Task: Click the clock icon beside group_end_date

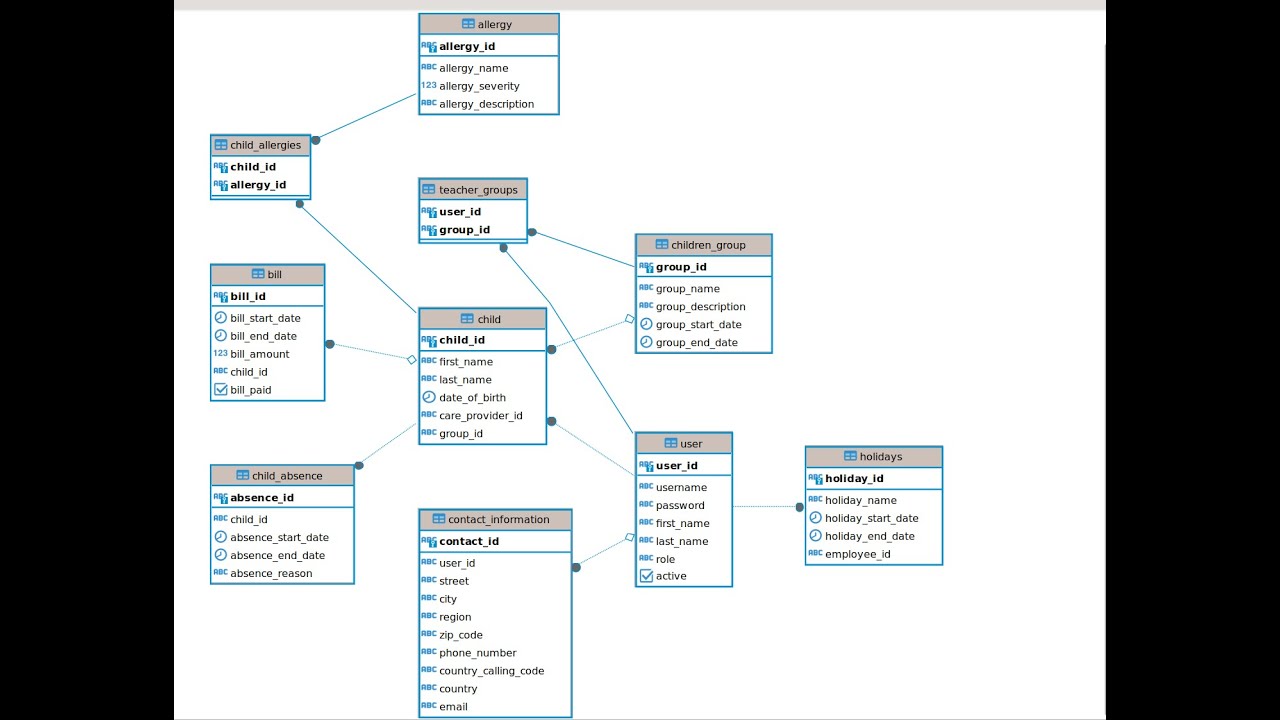Action: 646,342
